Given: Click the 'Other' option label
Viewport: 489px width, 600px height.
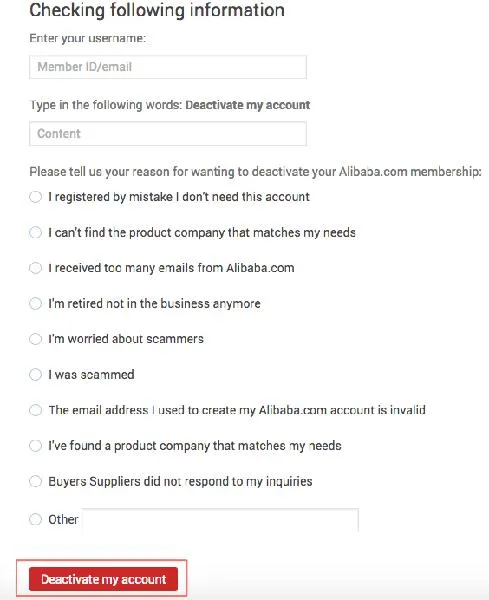Looking at the screenshot, I should pos(63,519).
